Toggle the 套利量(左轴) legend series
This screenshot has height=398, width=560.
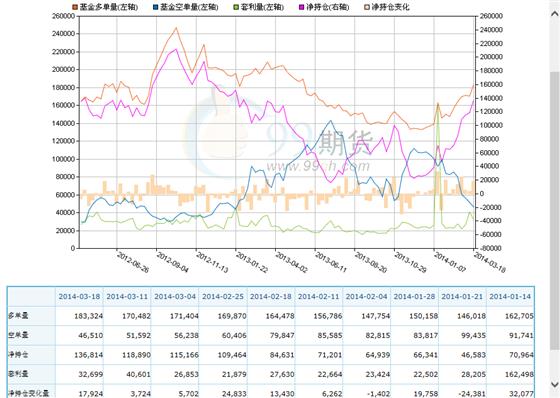tap(259, 7)
